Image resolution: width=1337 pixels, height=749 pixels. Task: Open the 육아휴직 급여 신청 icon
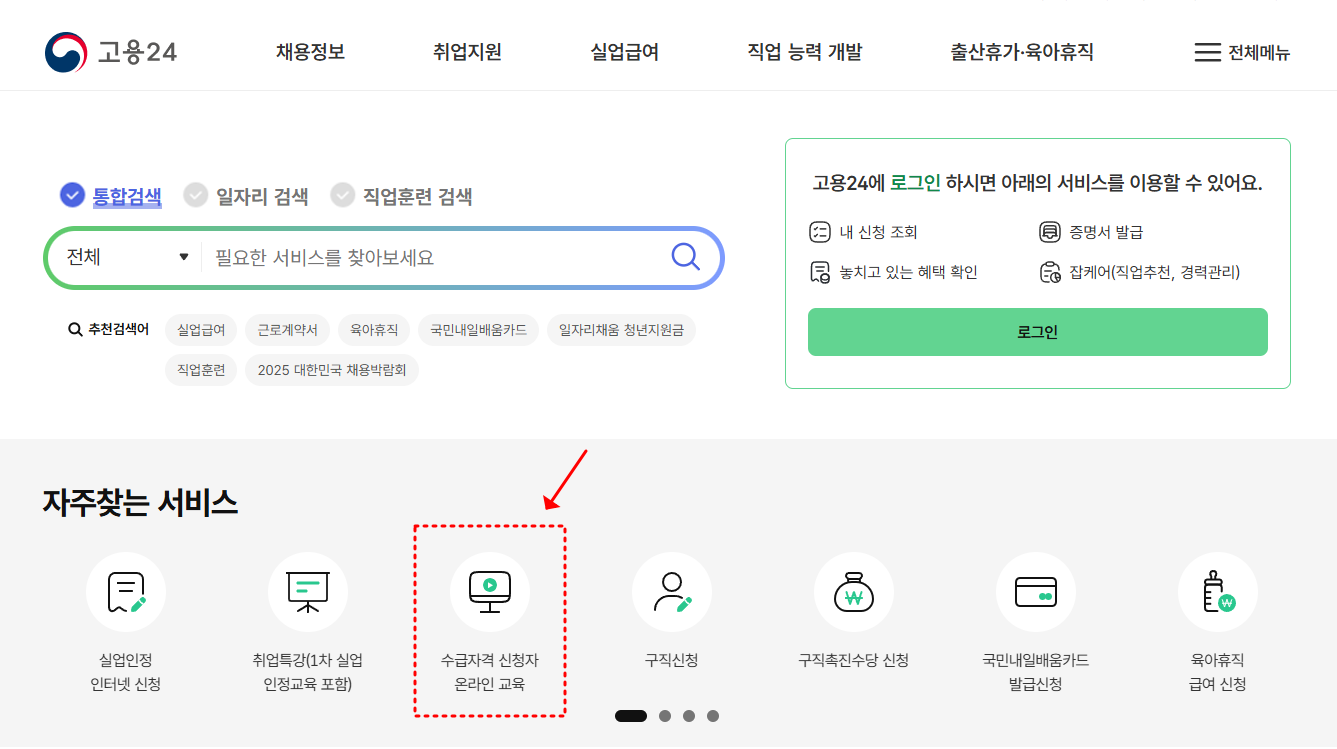coord(1217,591)
